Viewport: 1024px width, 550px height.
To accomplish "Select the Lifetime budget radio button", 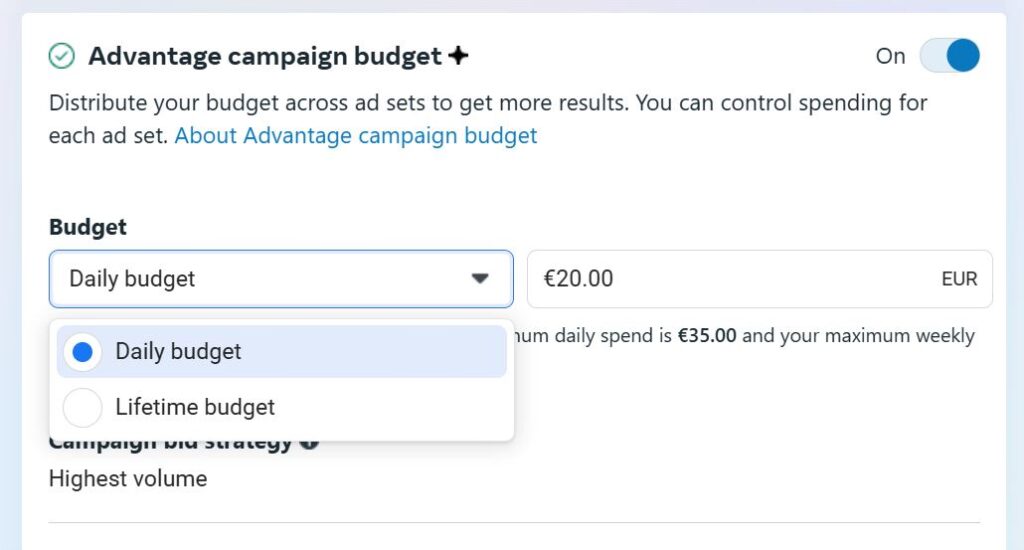I will (x=82, y=408).
